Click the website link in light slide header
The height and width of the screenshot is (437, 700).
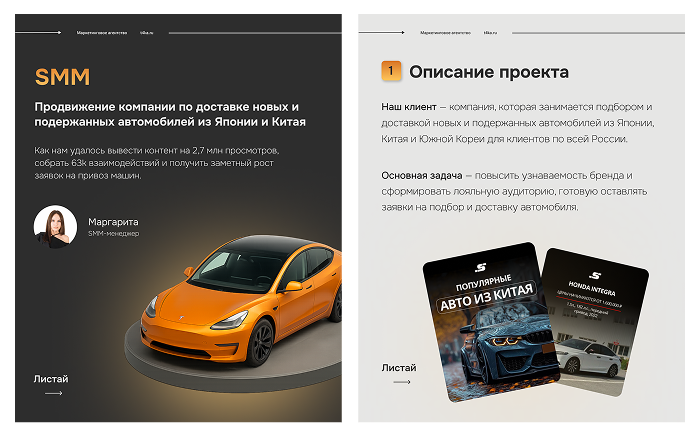point(490,33)
